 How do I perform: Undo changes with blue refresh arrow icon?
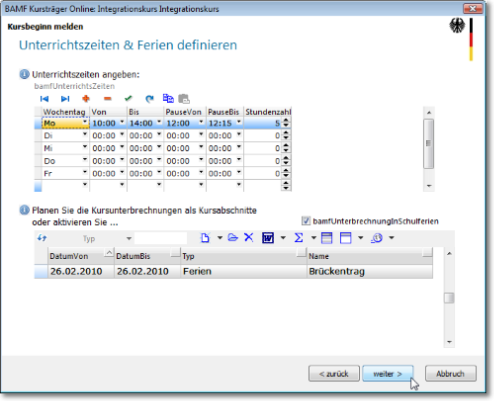tap(150, 99)
